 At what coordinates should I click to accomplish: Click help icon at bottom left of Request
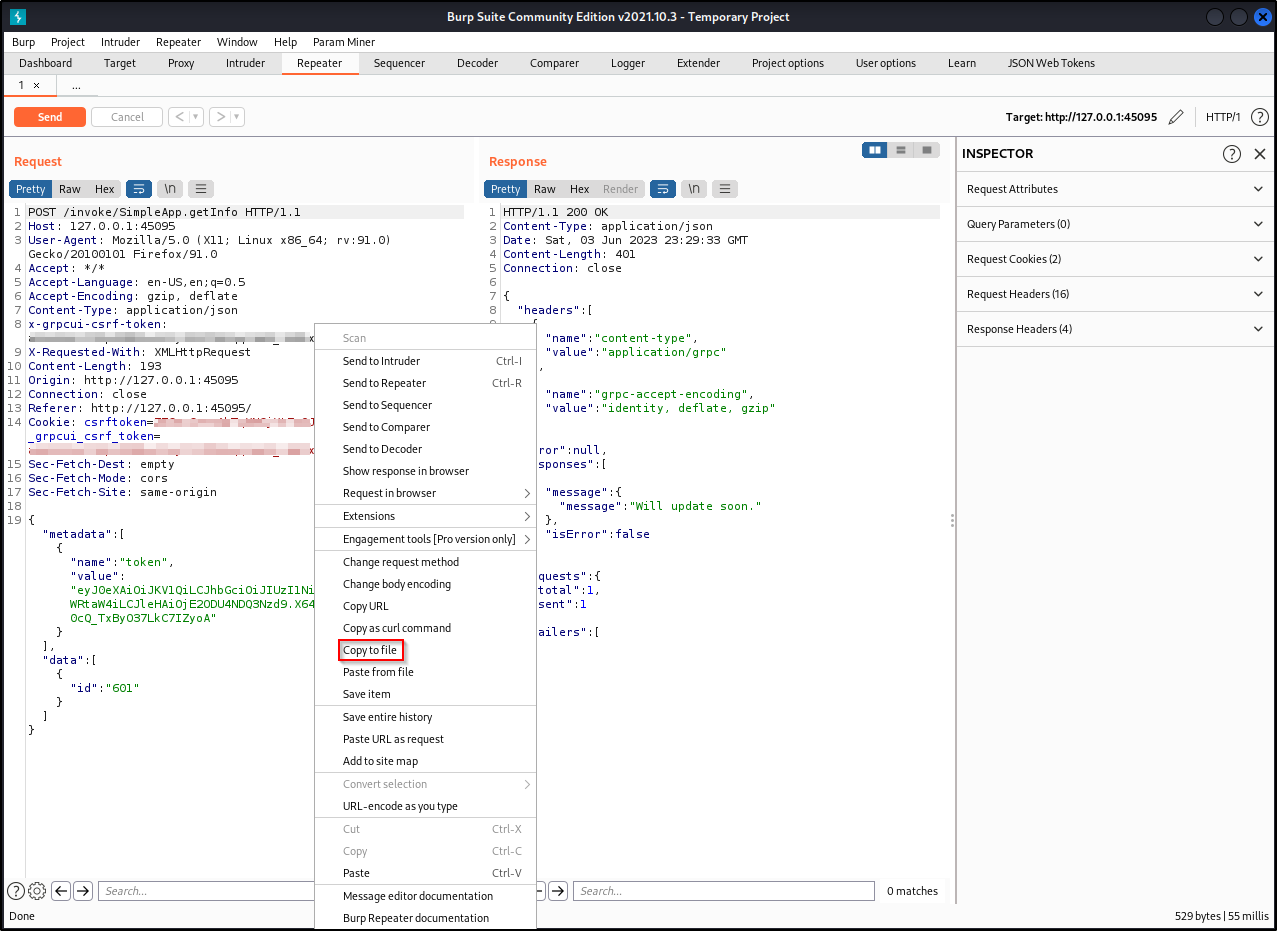click(x=16, y=891)
